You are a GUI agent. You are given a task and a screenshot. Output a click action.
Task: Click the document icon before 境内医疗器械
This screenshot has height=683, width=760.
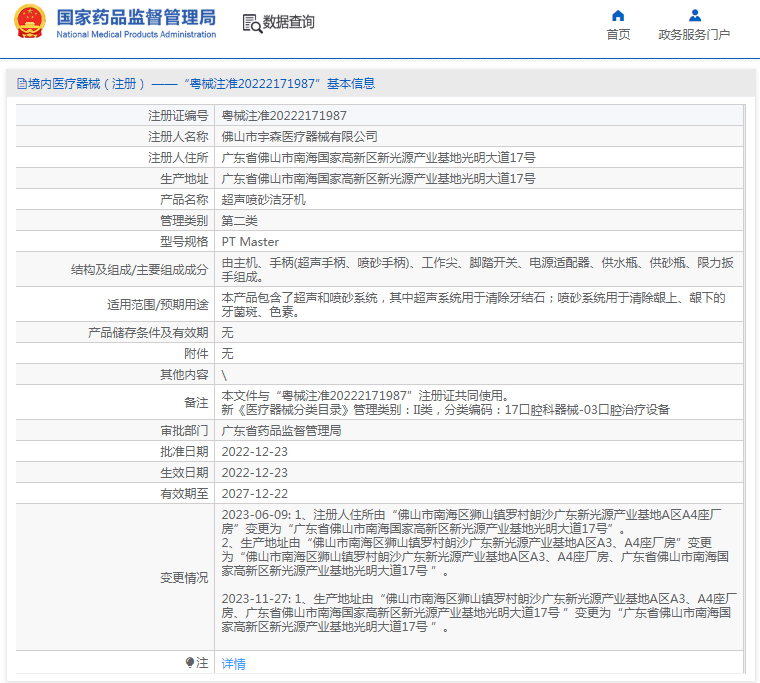click(x=22, y=84)
